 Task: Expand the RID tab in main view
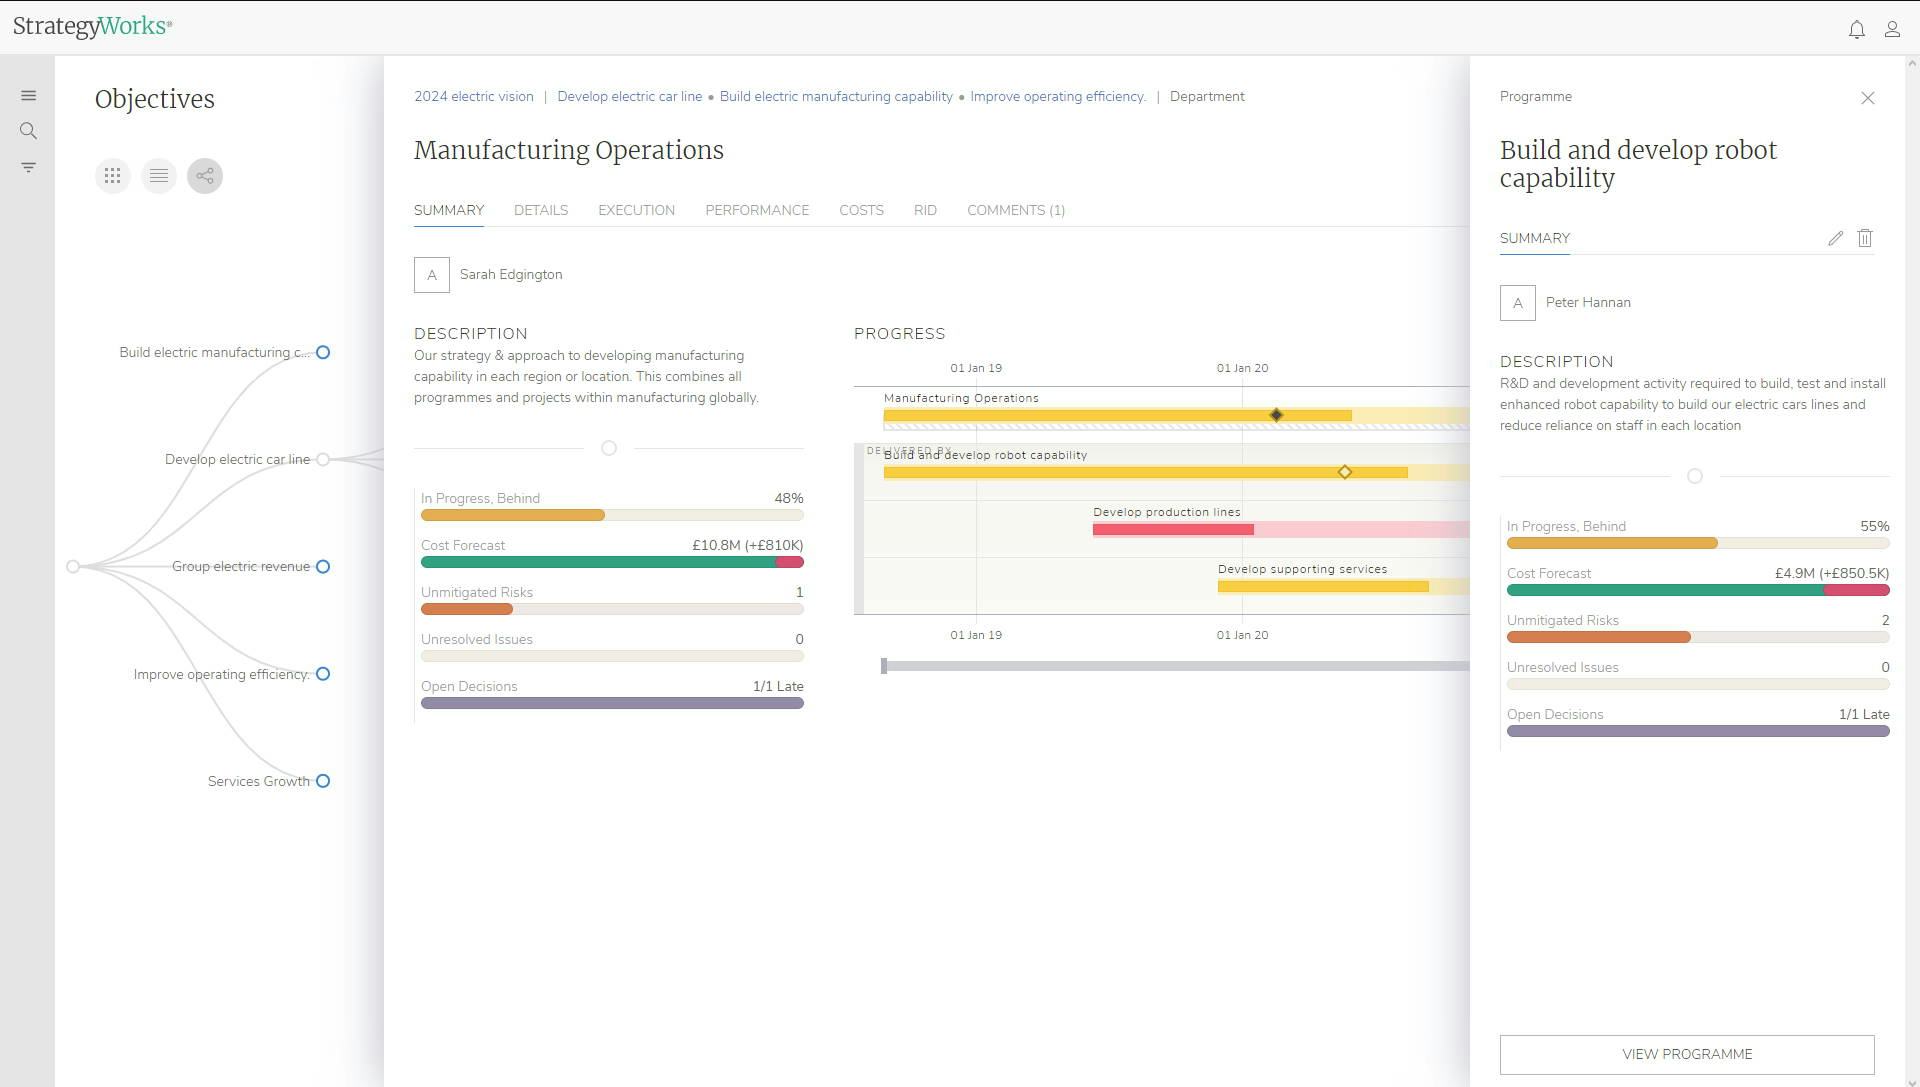pyautogui.click(x=924, y=210)
